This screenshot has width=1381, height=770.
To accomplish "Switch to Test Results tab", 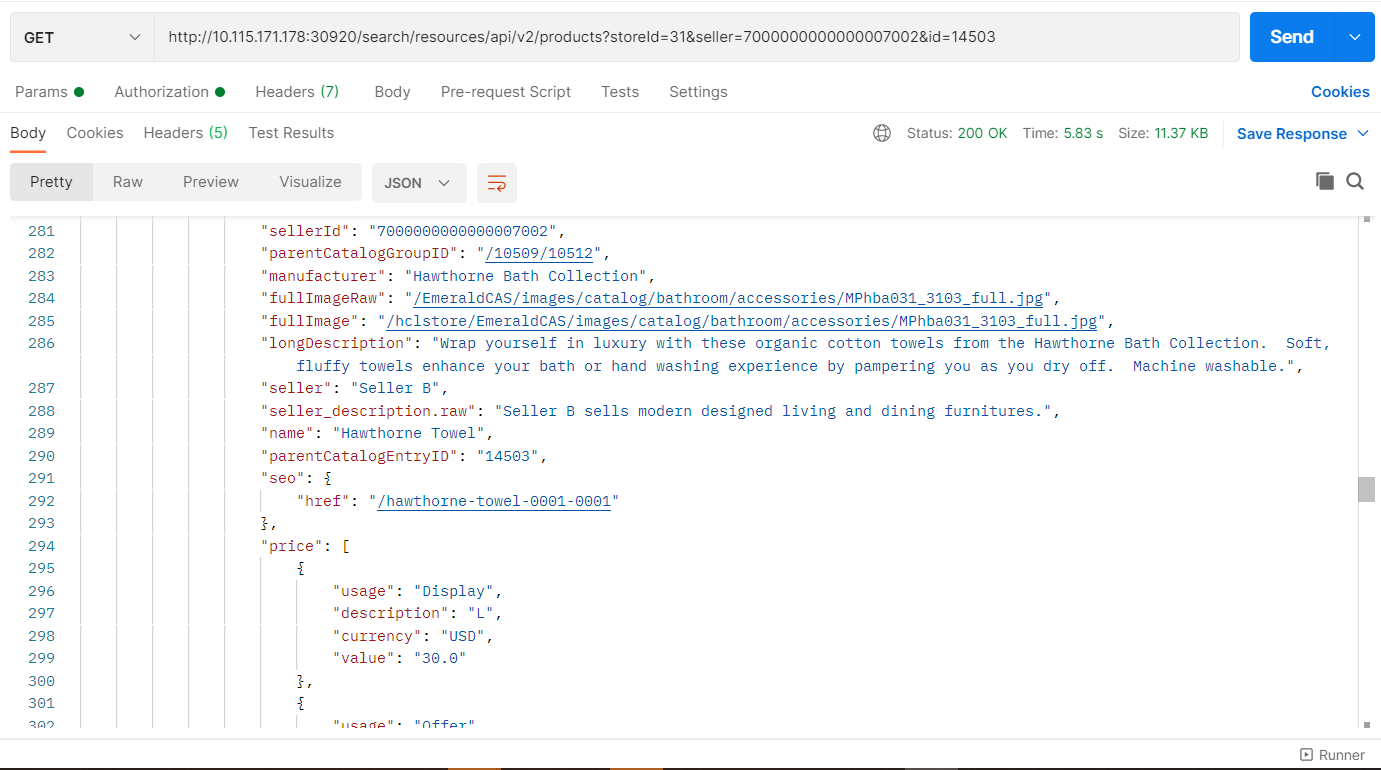I will pos(291,133).
